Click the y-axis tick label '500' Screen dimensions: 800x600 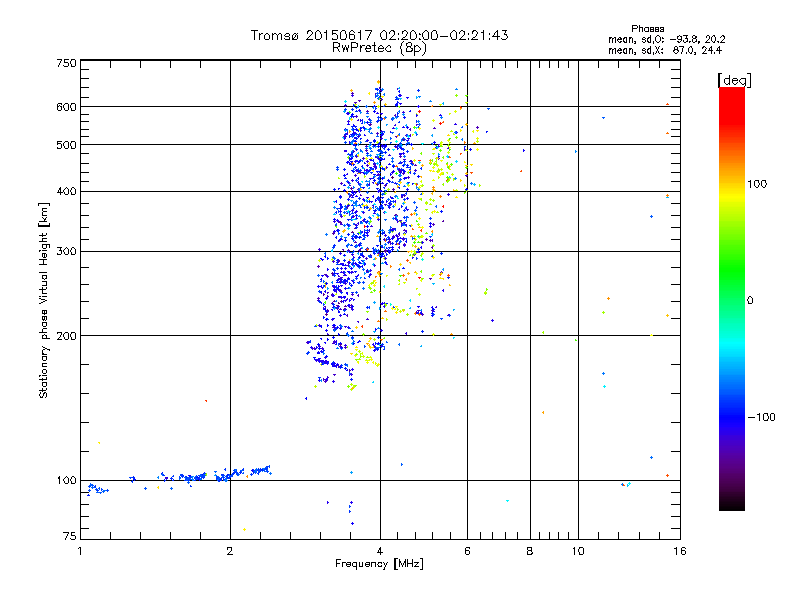[x=66, y=145]
